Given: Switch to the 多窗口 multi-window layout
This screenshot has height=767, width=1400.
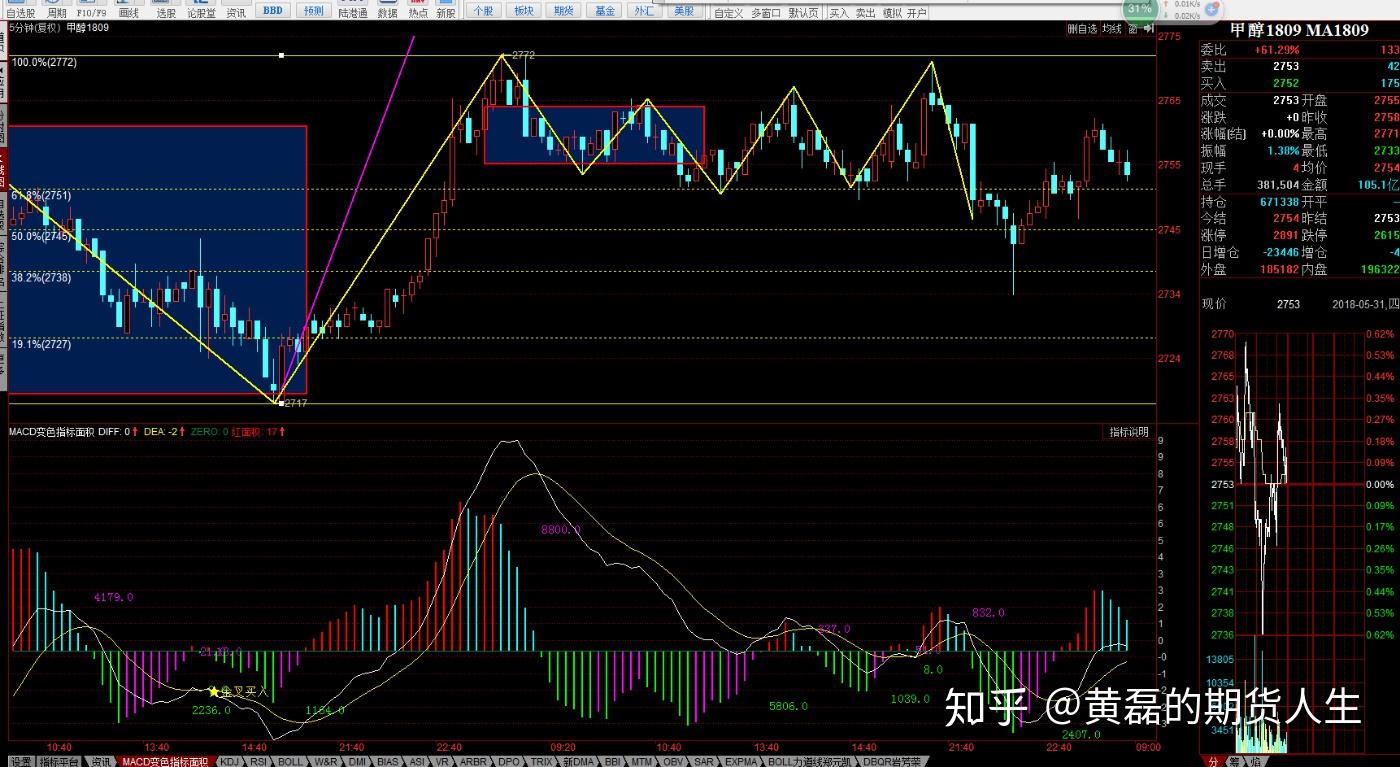Looking at the screenshot, I should pyautogui.click(x=766, y=13).
